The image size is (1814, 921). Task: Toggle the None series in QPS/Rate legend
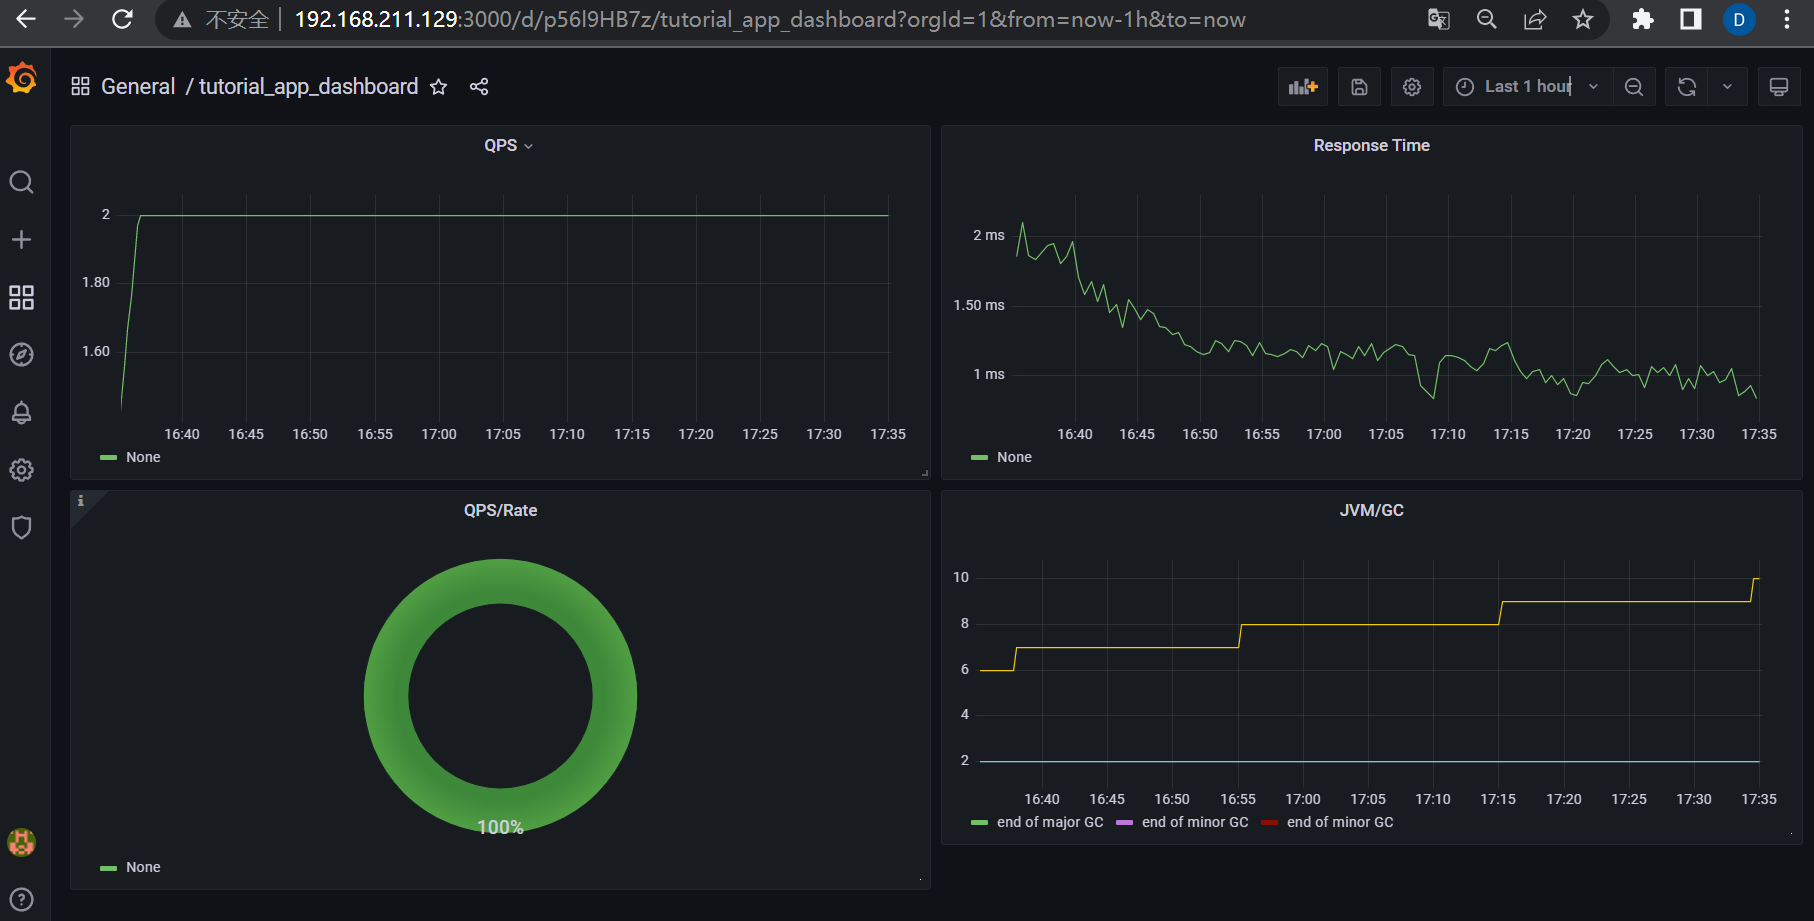tap(143, 867)
